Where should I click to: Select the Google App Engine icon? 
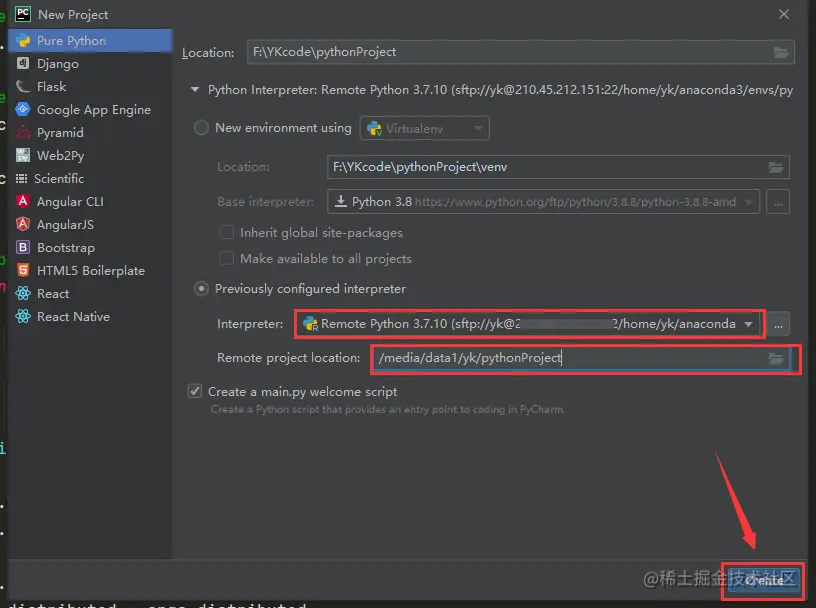point(23,109)
